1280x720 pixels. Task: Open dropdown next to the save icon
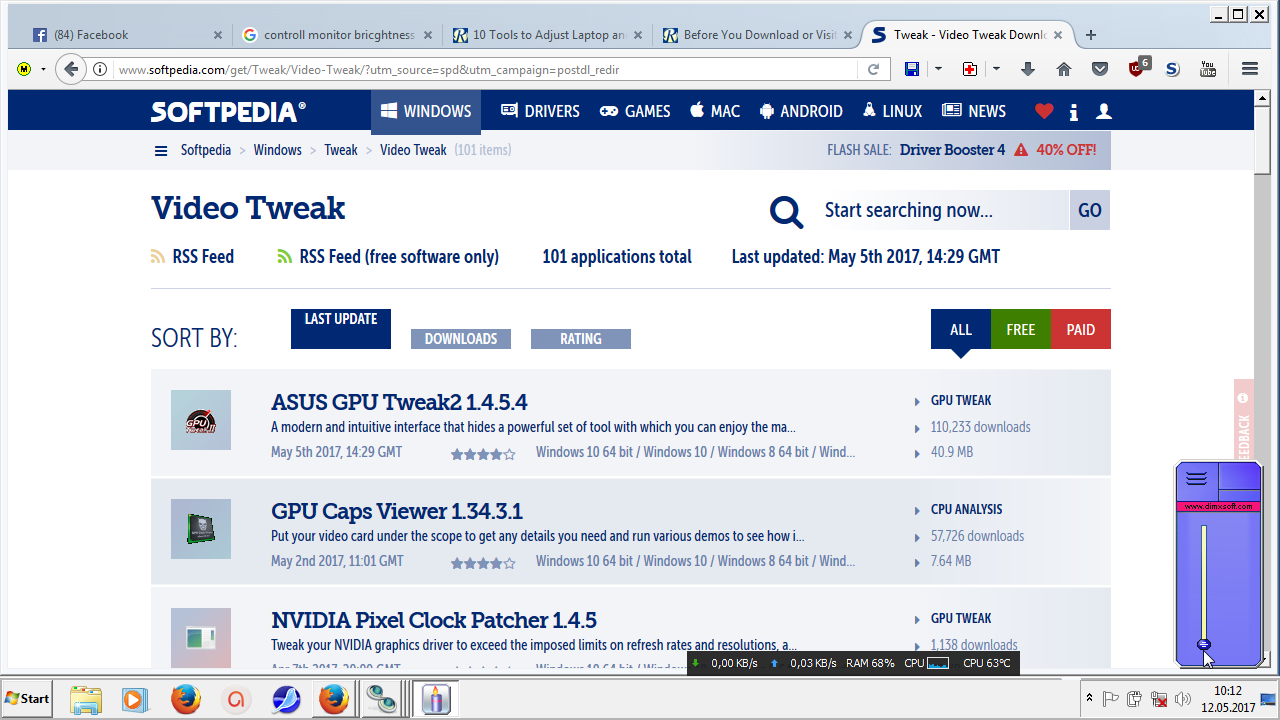click(938, 69)
